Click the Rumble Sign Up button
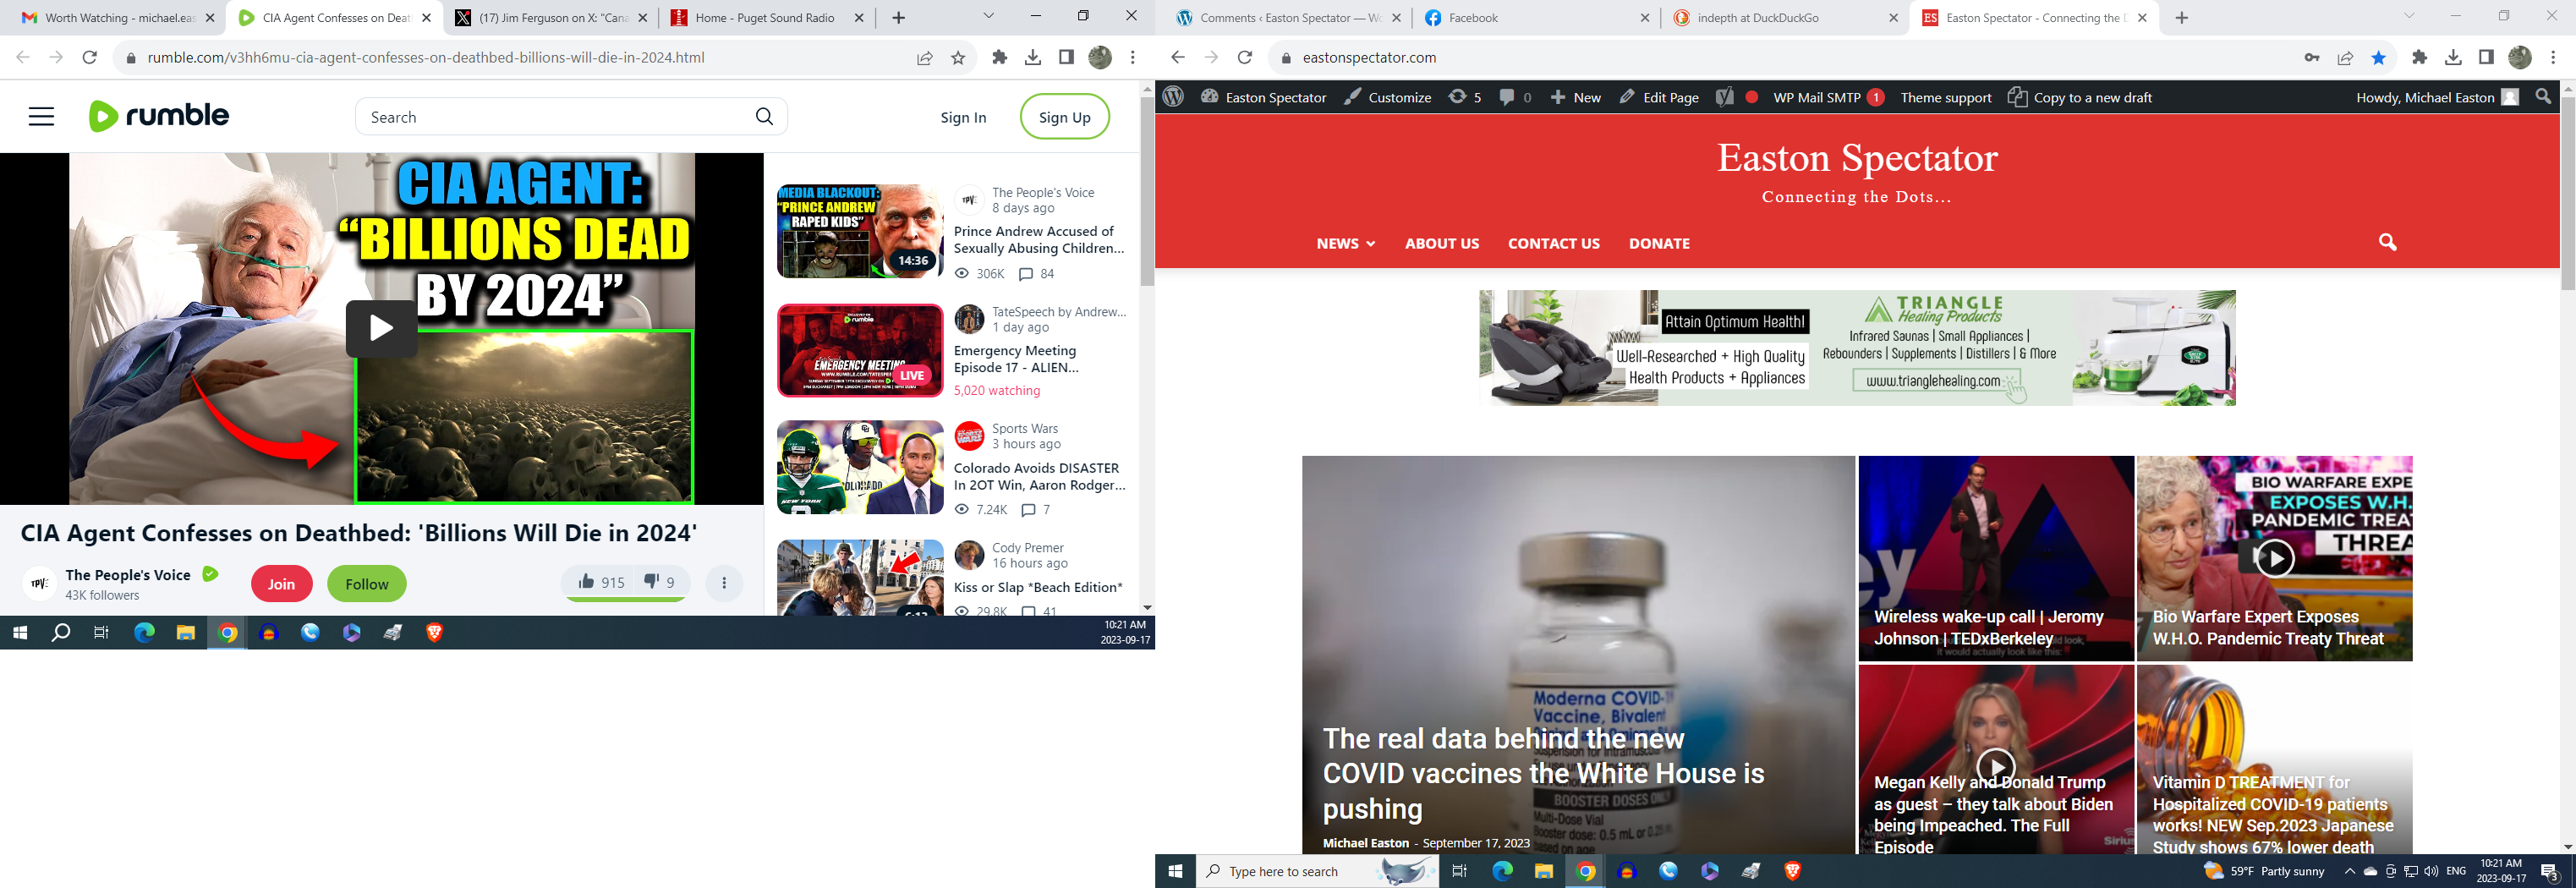 tap(1064, 117)
